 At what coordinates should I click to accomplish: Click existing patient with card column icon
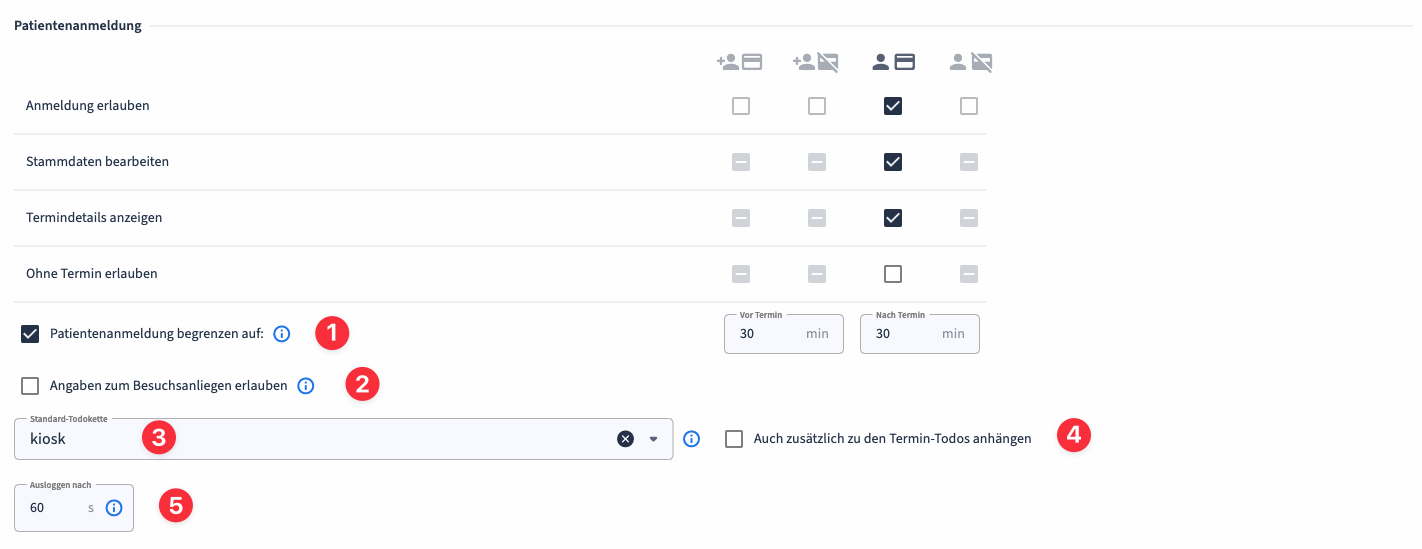[893, 62]
